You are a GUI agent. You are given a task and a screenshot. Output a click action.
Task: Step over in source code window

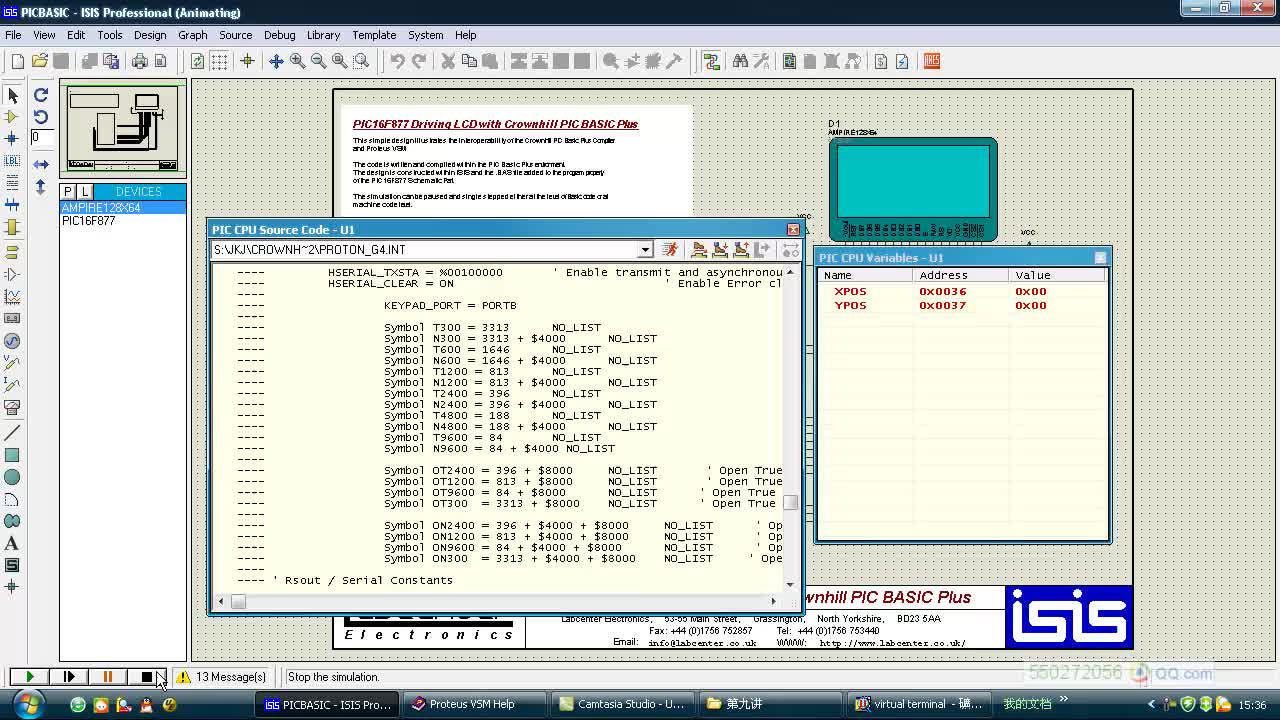click(699, 250)
